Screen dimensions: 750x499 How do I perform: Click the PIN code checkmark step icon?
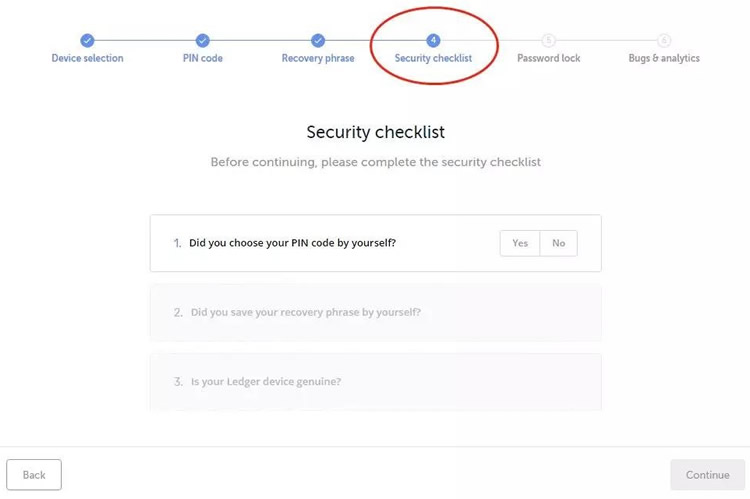point(202,40)
